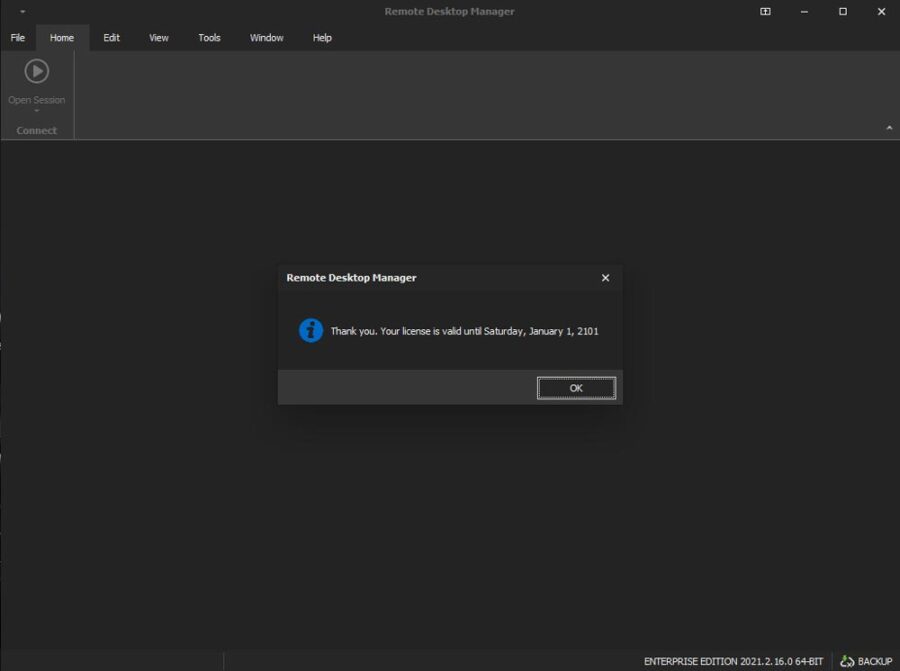Screen dimensions: 900x671
Task: Click the Enterprise Edition version text
Action: click(733, 661)
